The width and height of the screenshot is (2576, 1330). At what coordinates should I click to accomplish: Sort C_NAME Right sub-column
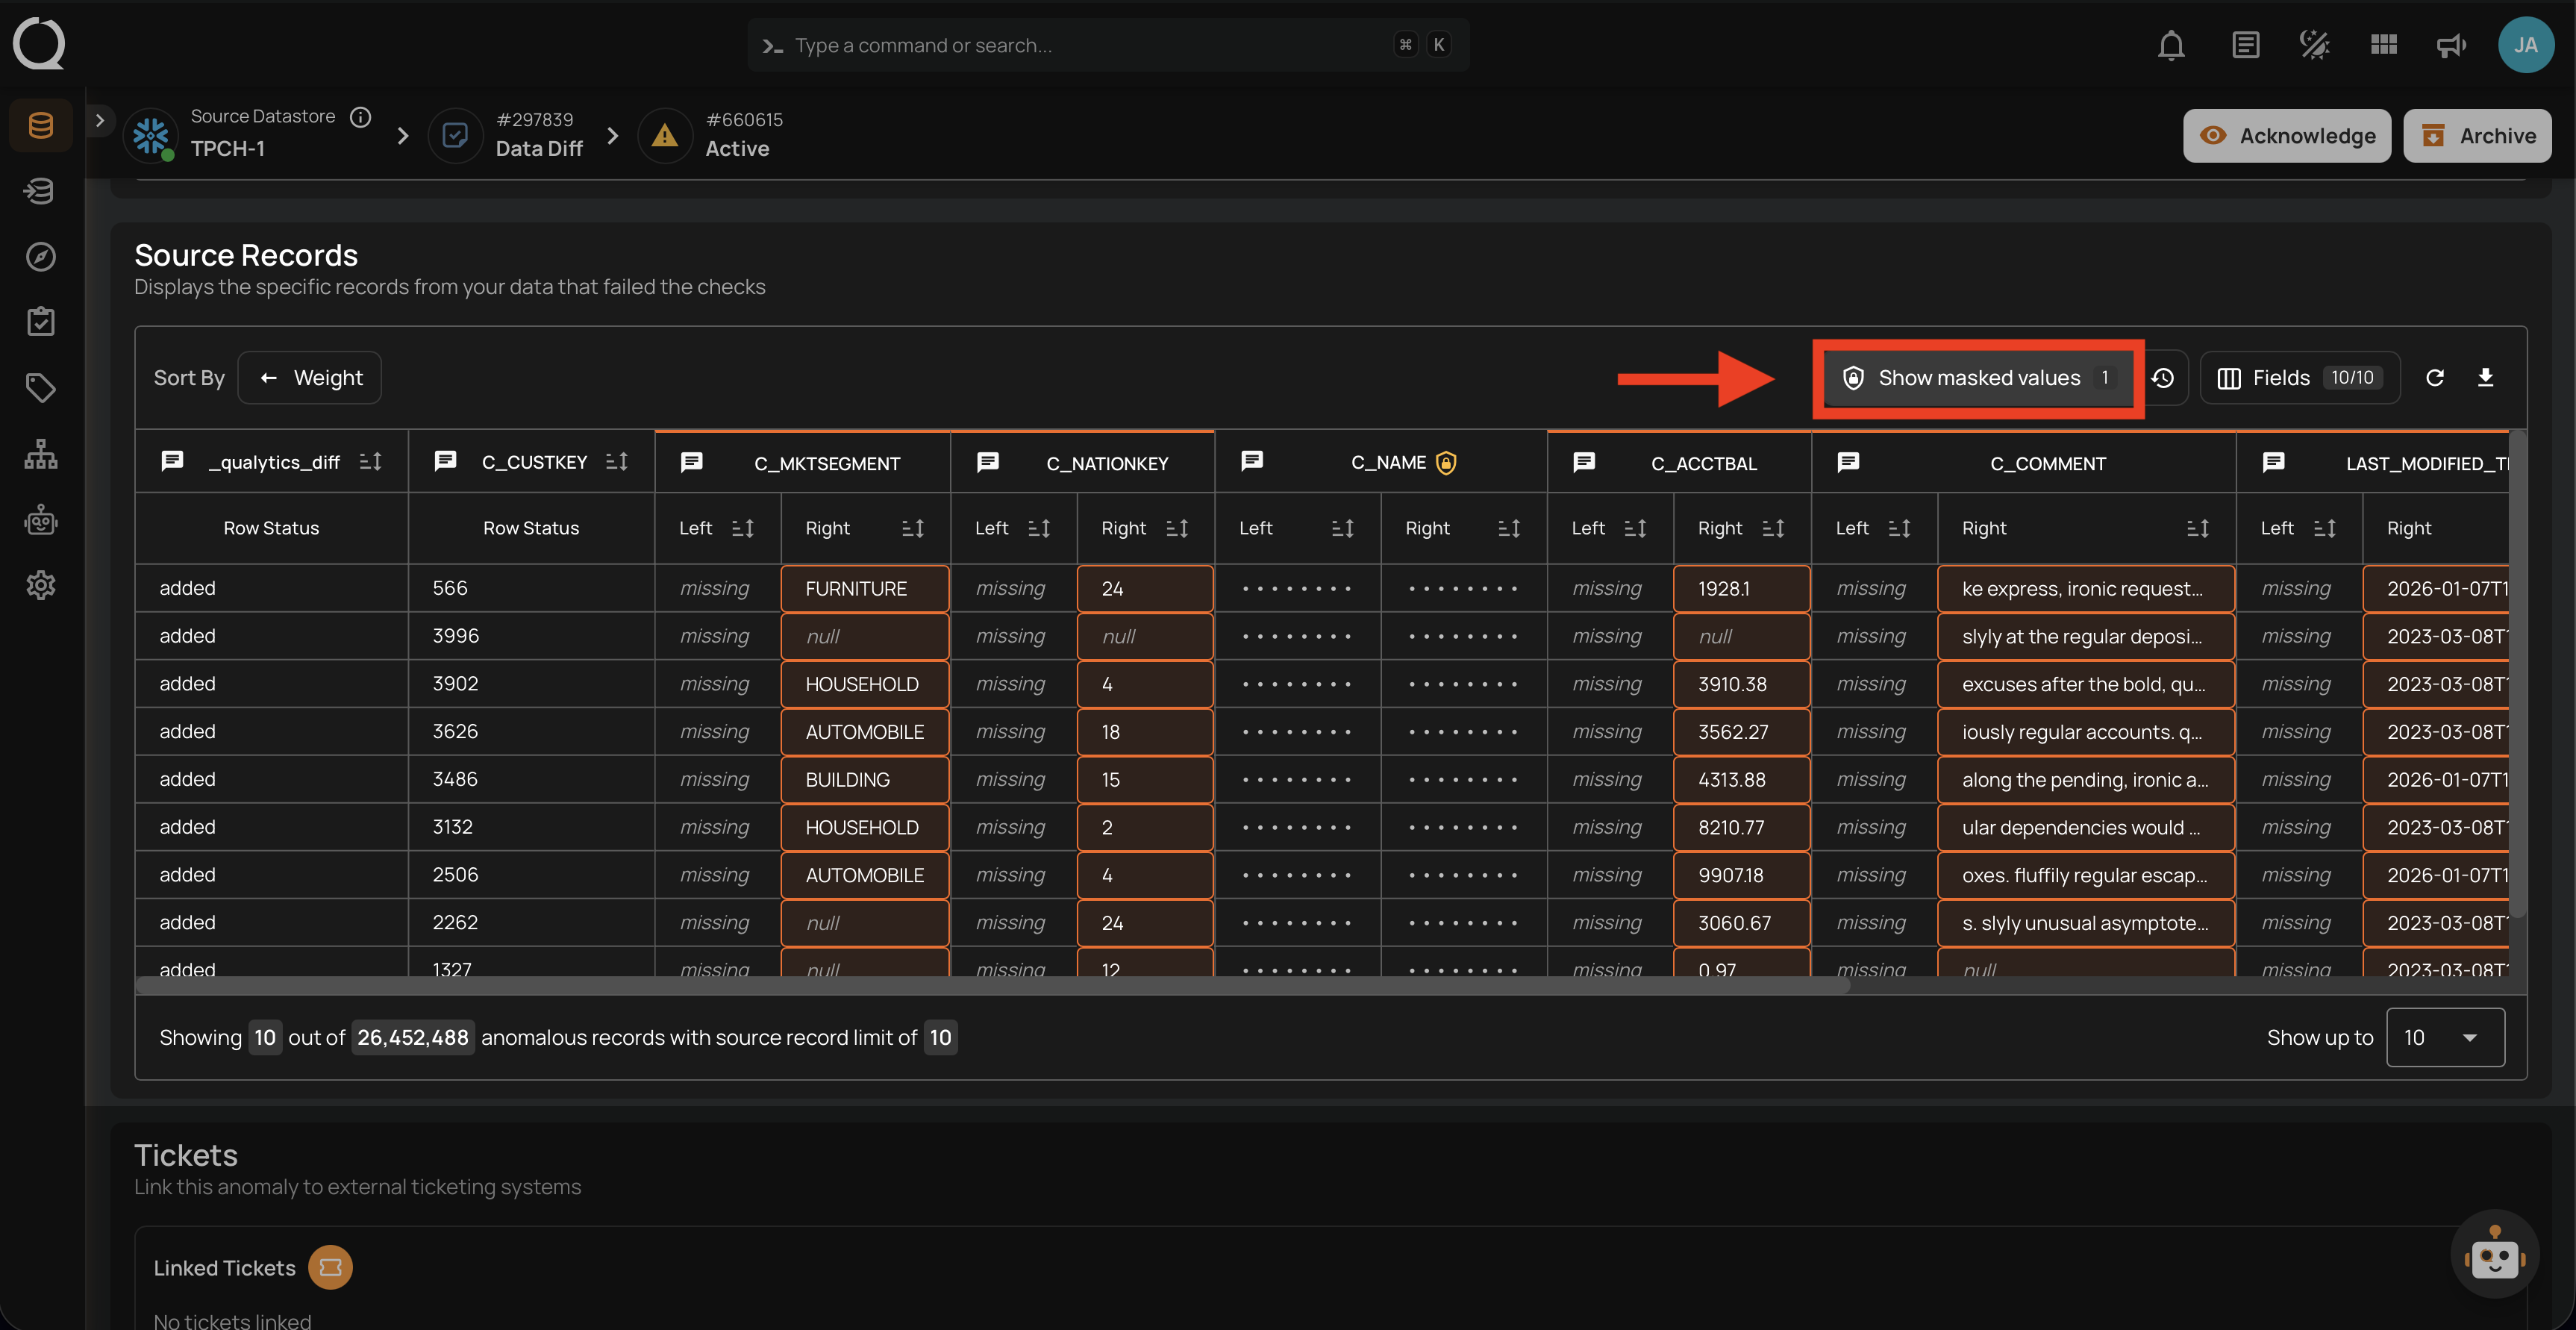pyautogui.click(x=1509, y=528)
